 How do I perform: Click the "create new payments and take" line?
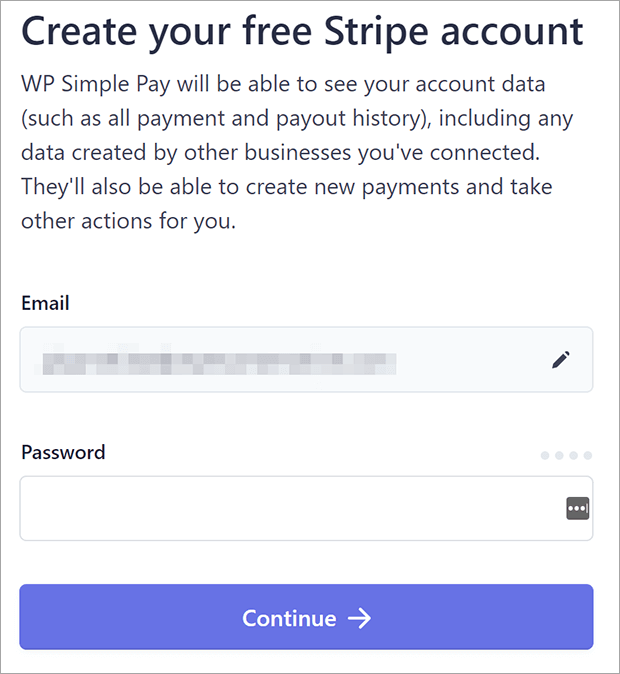399,187
